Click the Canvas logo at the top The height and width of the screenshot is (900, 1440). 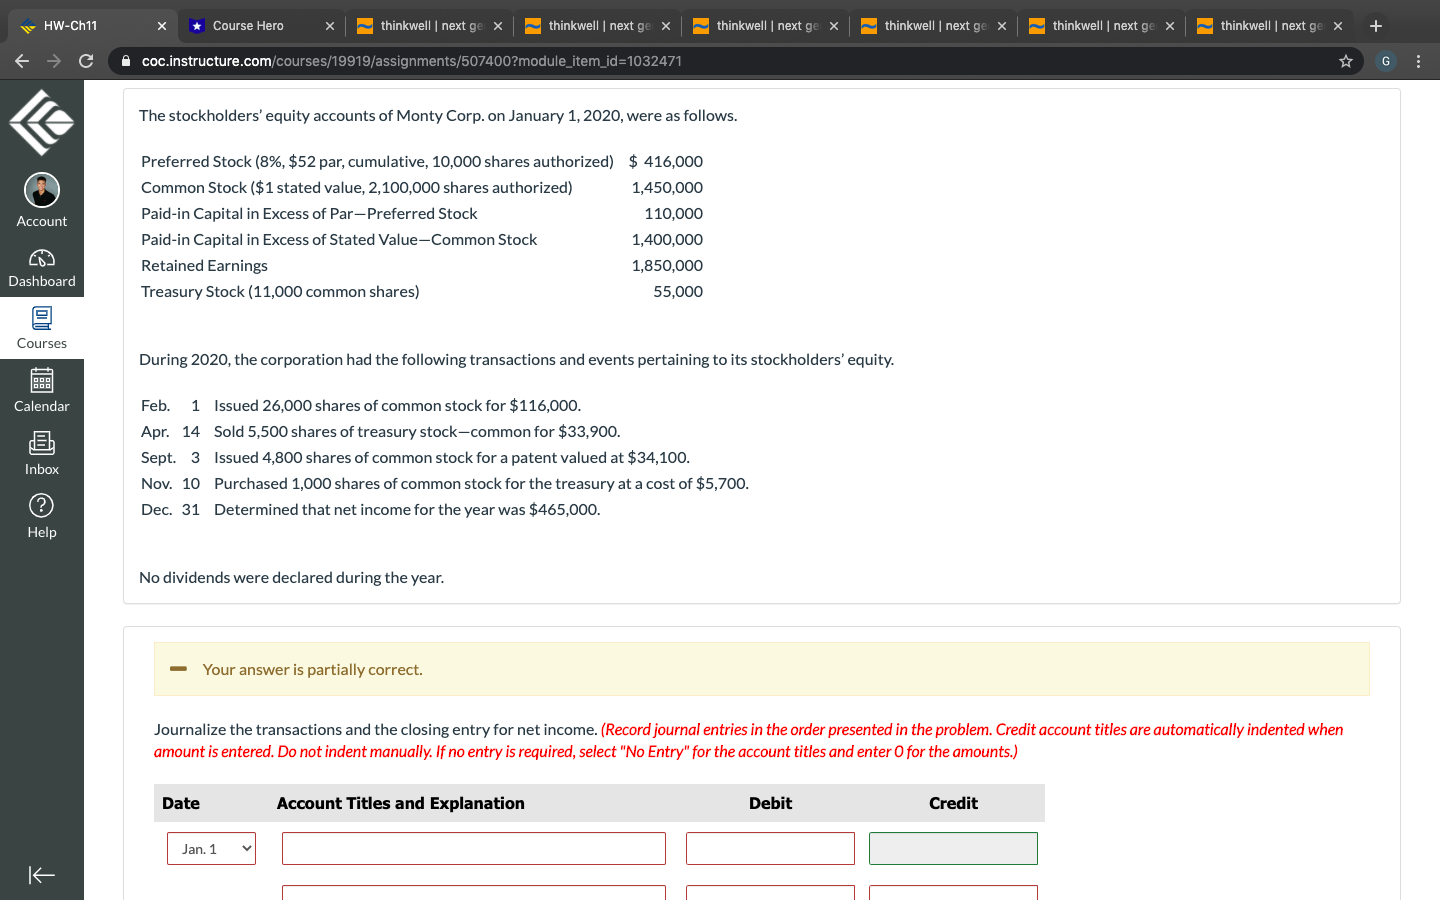tap(41, 122)
